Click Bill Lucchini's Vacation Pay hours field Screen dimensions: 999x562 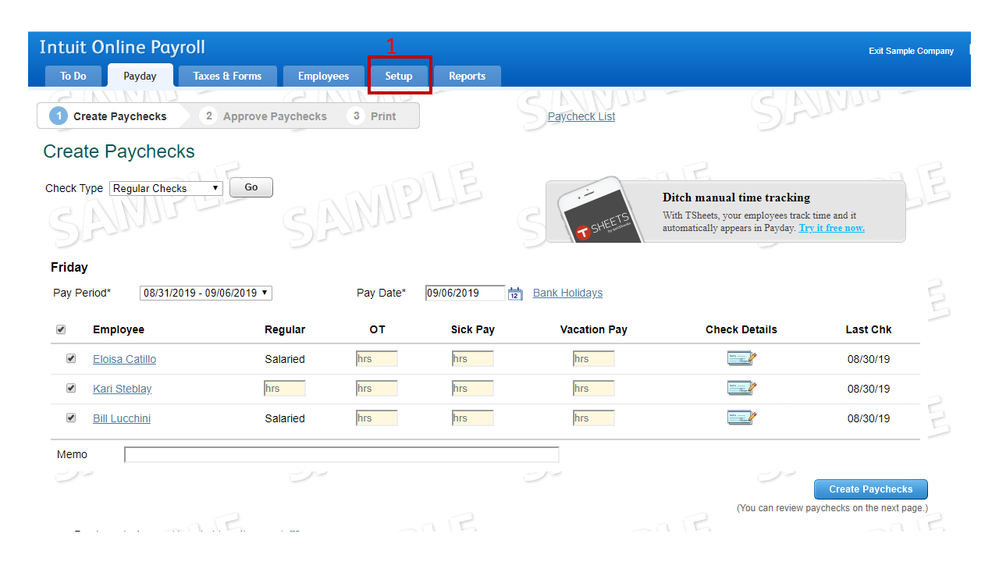coord(594,418)
